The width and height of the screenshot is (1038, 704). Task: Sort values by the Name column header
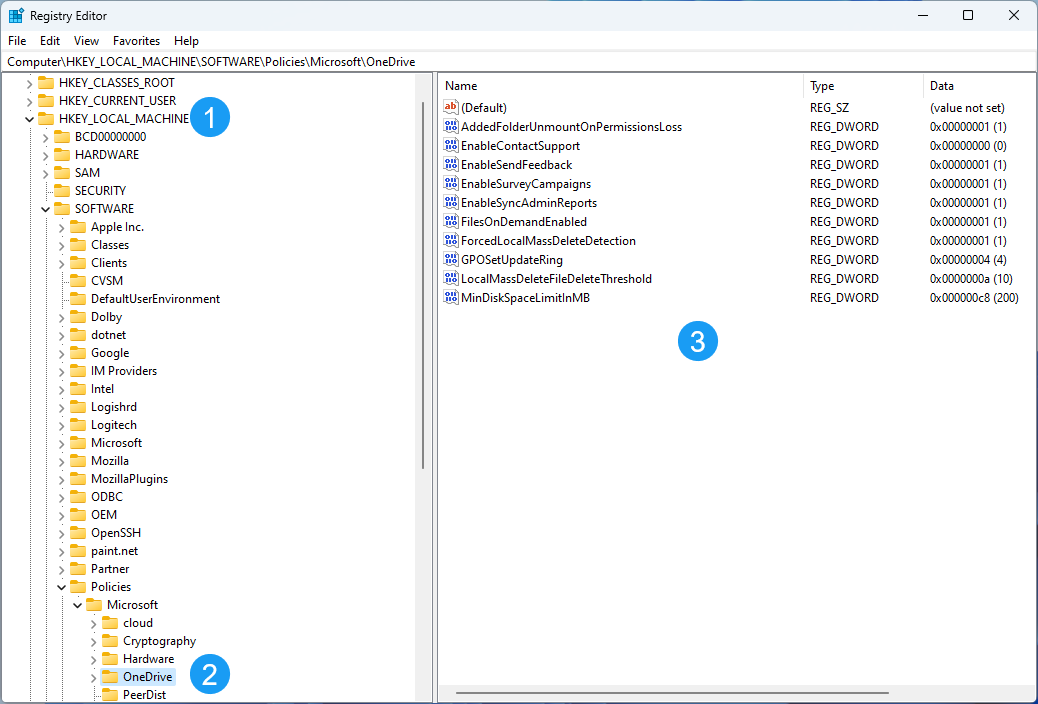coord(620,86)
